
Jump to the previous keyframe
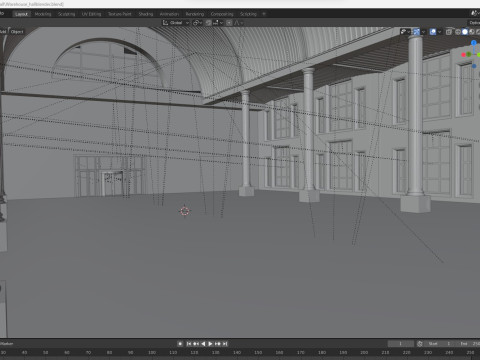point(196,344)
